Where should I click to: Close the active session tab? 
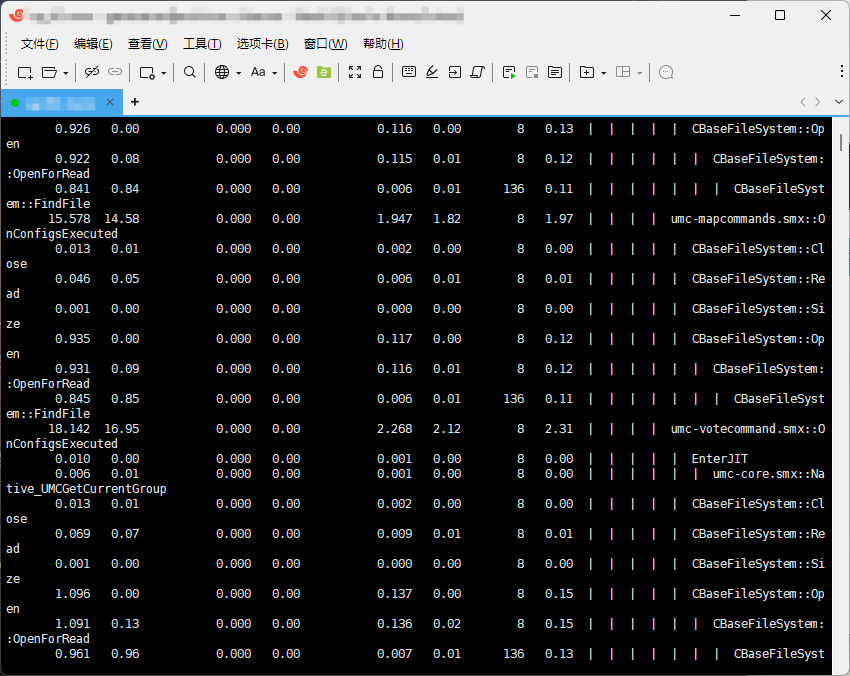[x=109, y=102]
